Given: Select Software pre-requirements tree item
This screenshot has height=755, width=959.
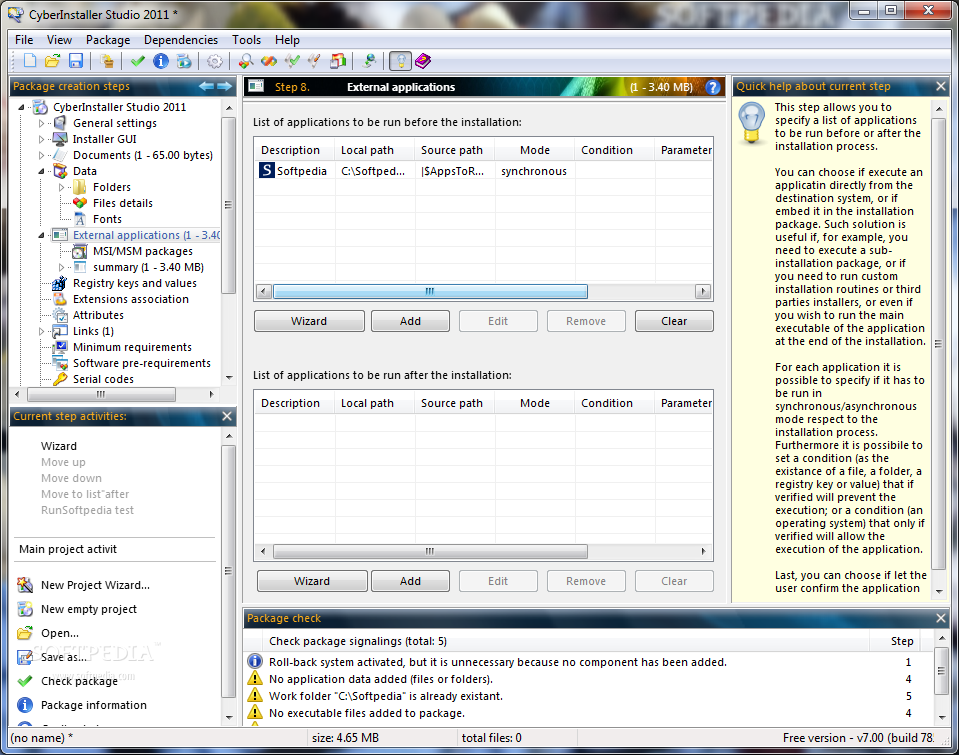Looking at the screenshot, I should pos(141,363).
